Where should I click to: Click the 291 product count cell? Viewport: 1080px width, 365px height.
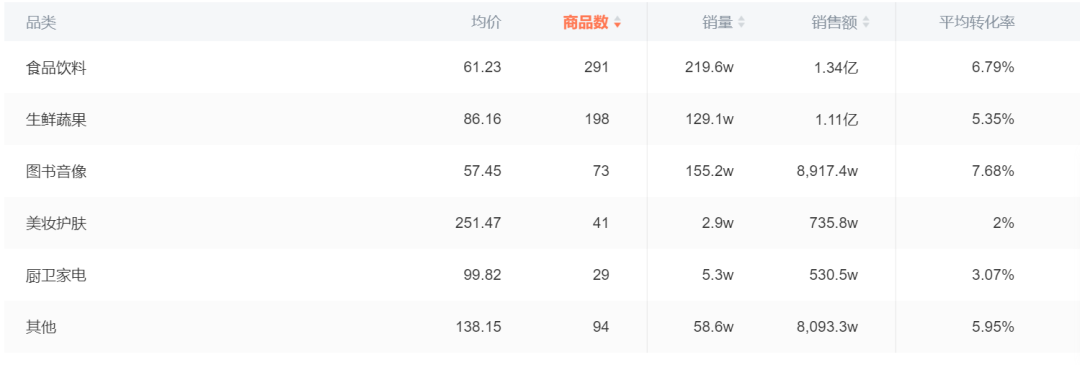pos(597,67)
